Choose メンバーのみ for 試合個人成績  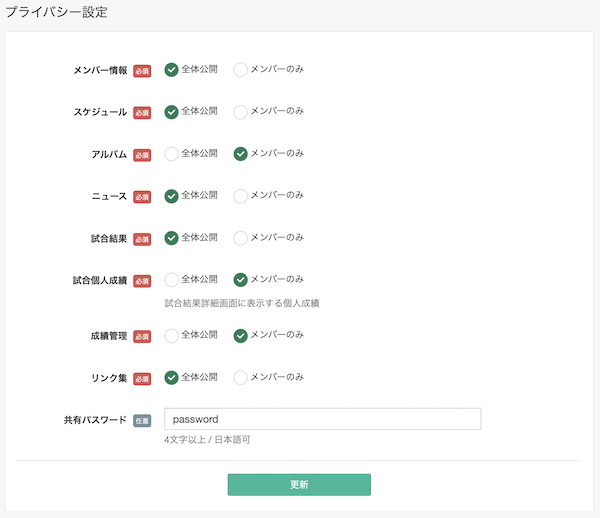240,280
